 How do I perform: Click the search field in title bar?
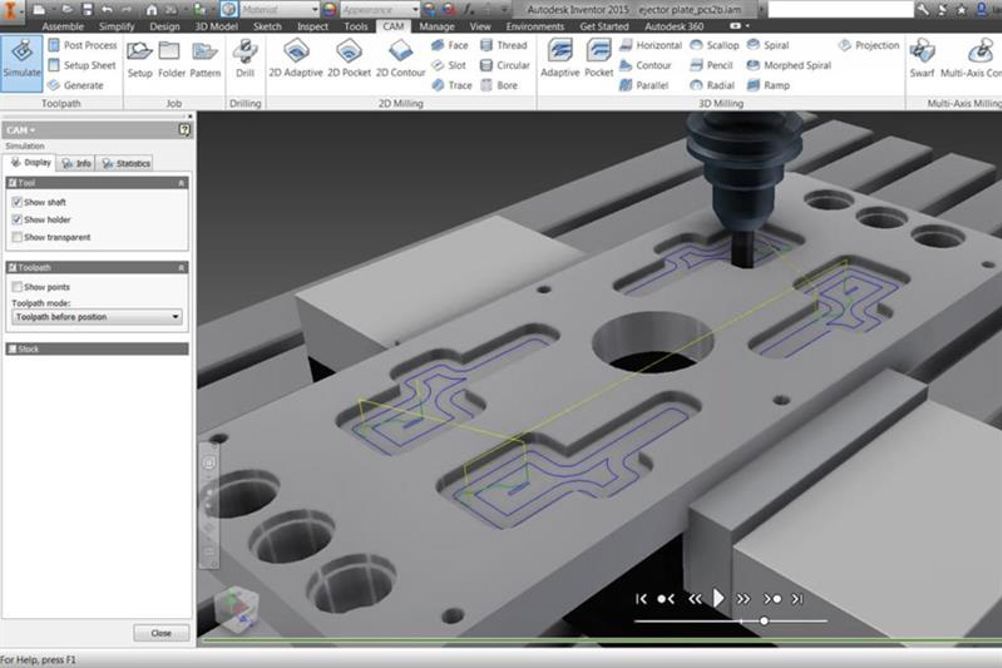(840, 9)
